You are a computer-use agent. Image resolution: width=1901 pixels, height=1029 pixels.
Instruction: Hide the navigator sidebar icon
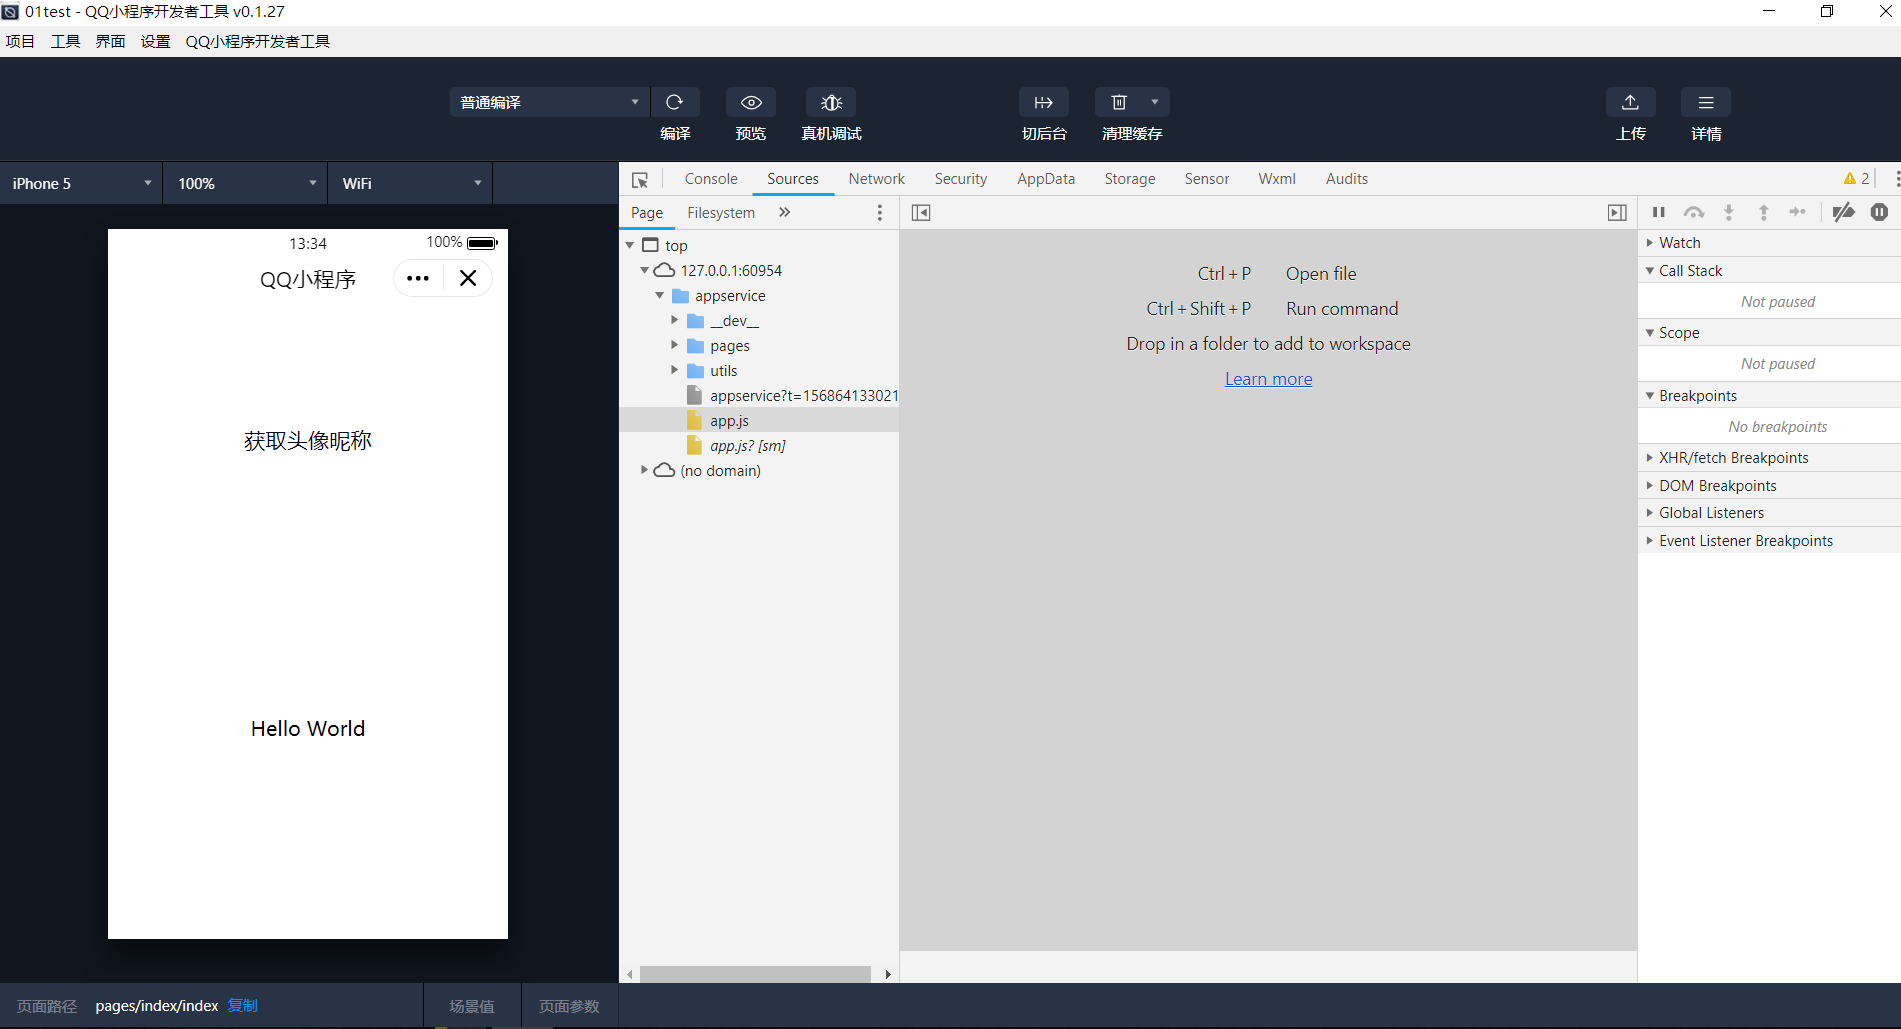[x=921, y=213]
